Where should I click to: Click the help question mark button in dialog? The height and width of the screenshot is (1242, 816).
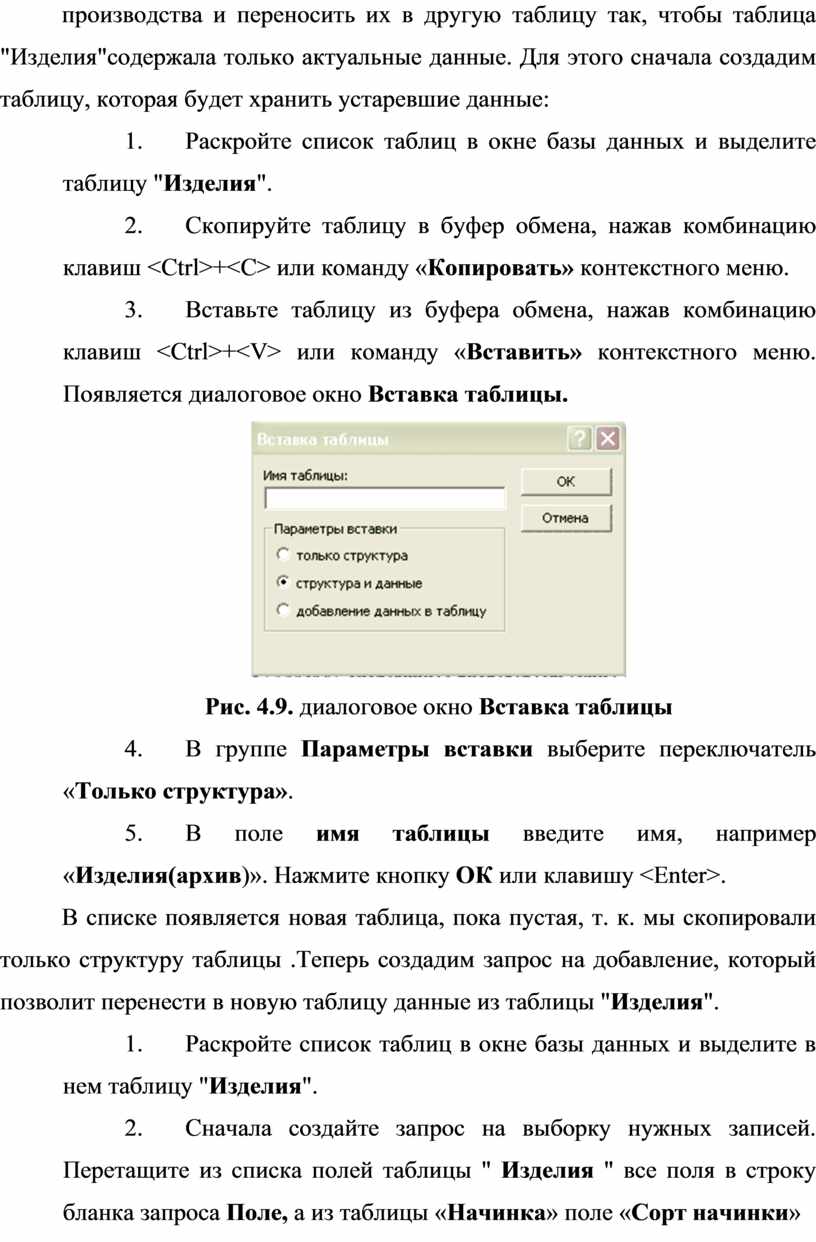point(580,439)
